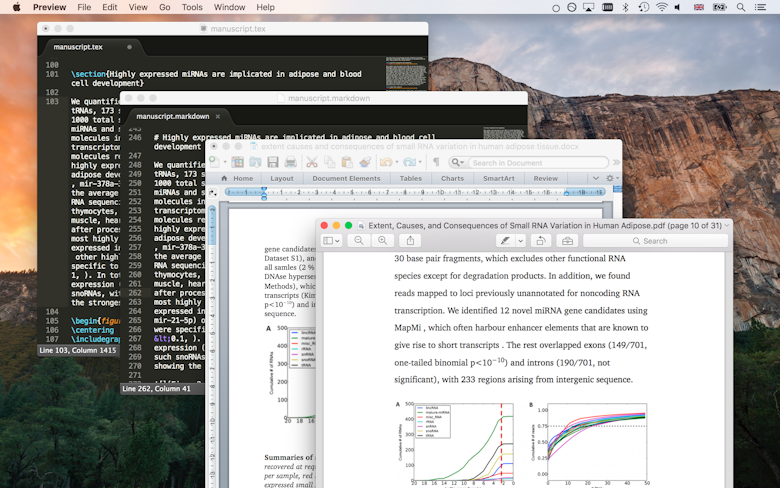
Task: Open the SmartArt ribbon tab in Word
Action: [x=498, y=178]
